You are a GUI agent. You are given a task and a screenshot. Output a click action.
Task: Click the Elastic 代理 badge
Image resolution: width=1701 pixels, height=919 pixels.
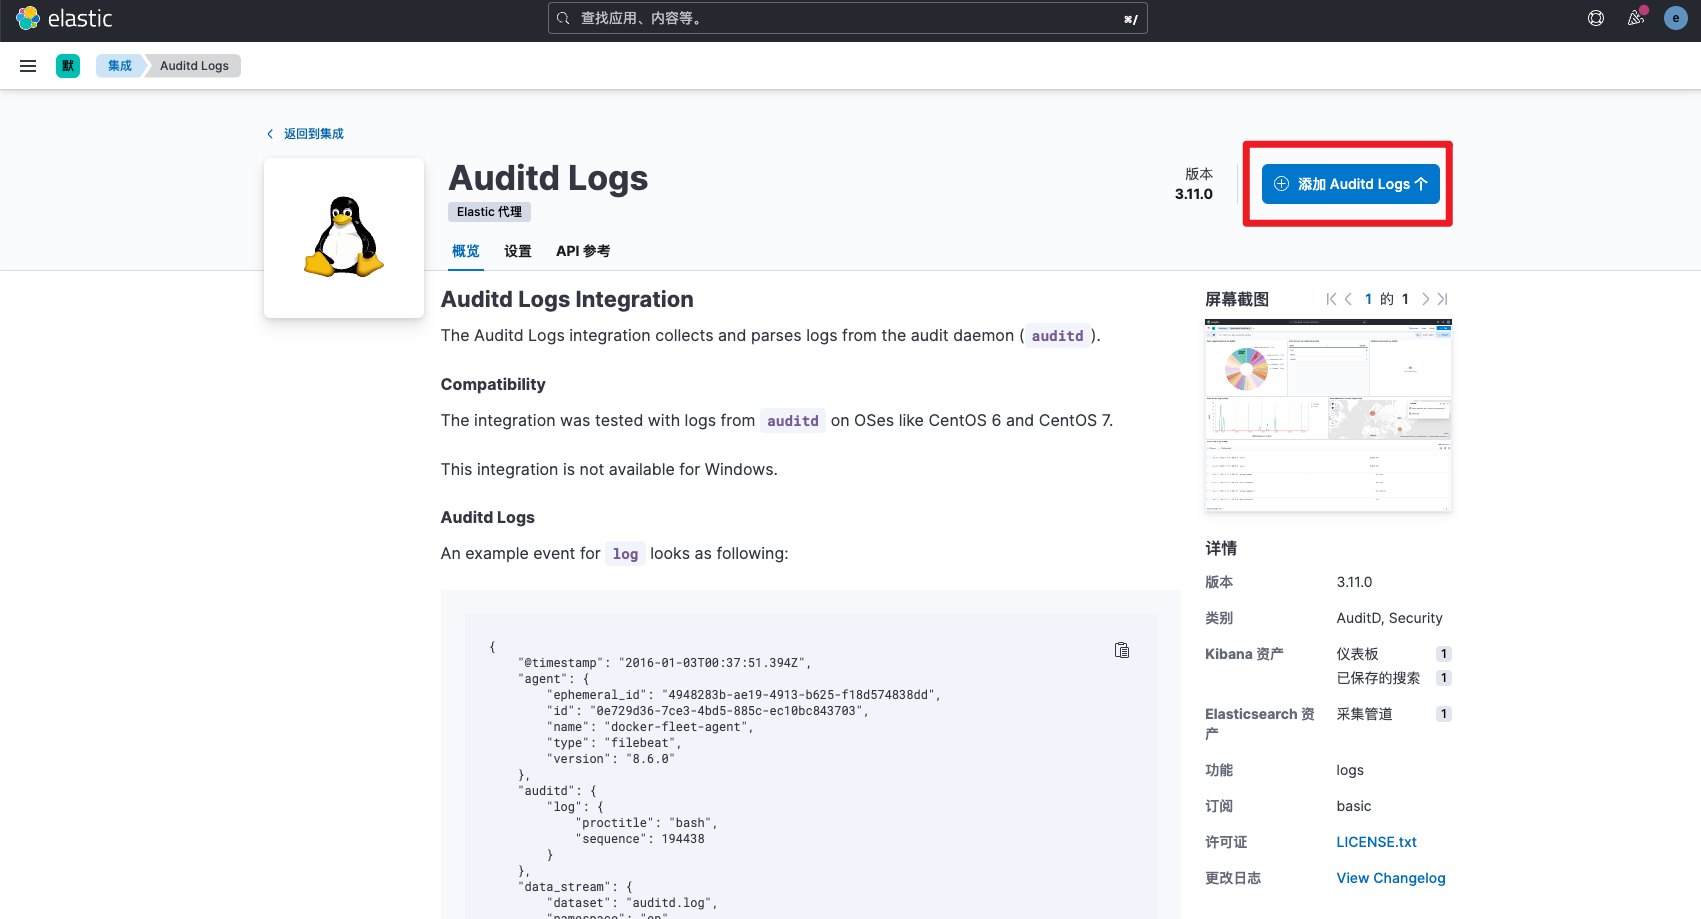click(489, 212)
